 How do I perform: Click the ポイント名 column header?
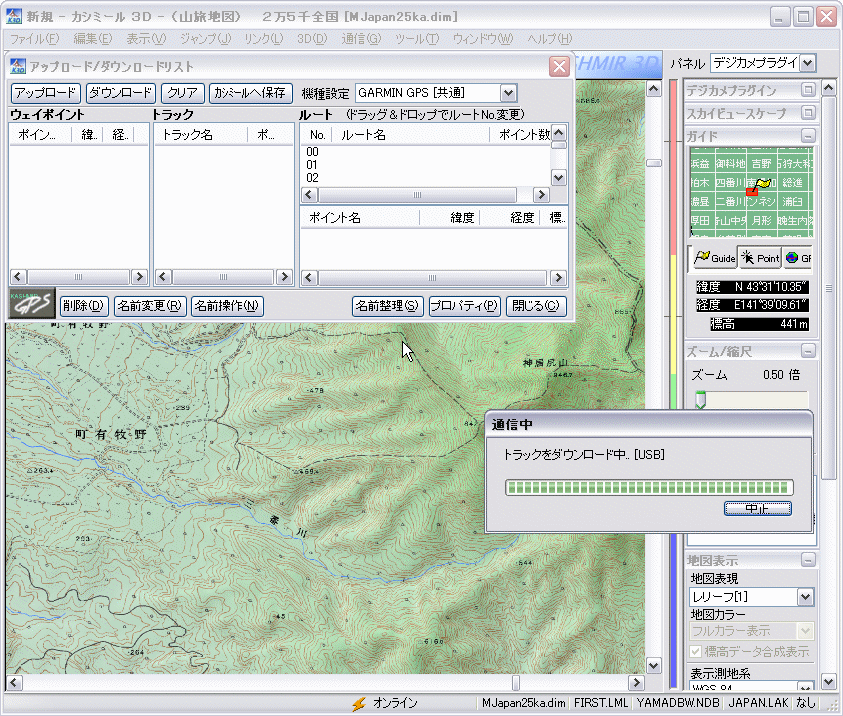[x=360, y=218]
